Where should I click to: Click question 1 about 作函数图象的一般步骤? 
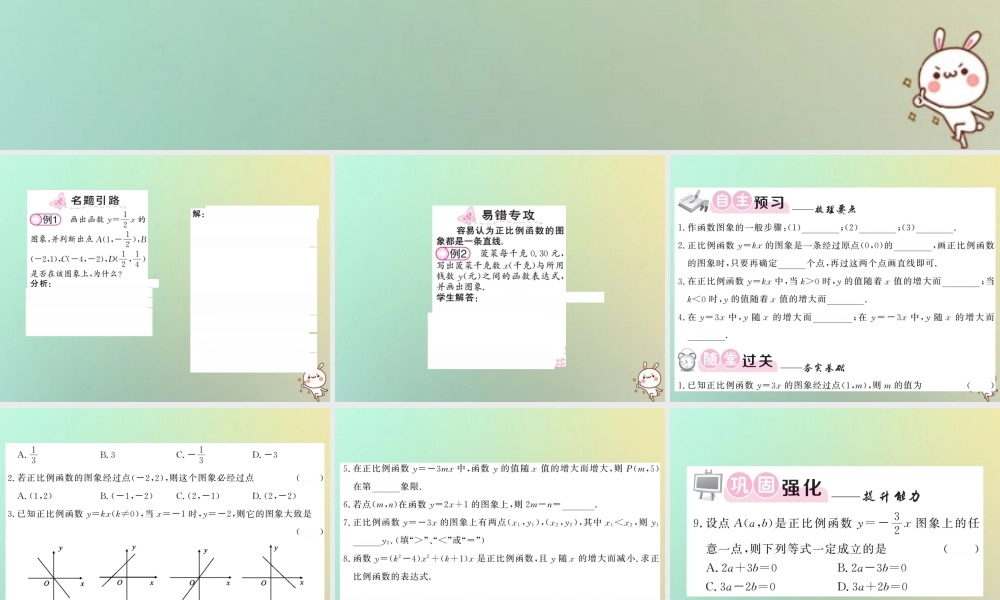click(x=817, y=228)
